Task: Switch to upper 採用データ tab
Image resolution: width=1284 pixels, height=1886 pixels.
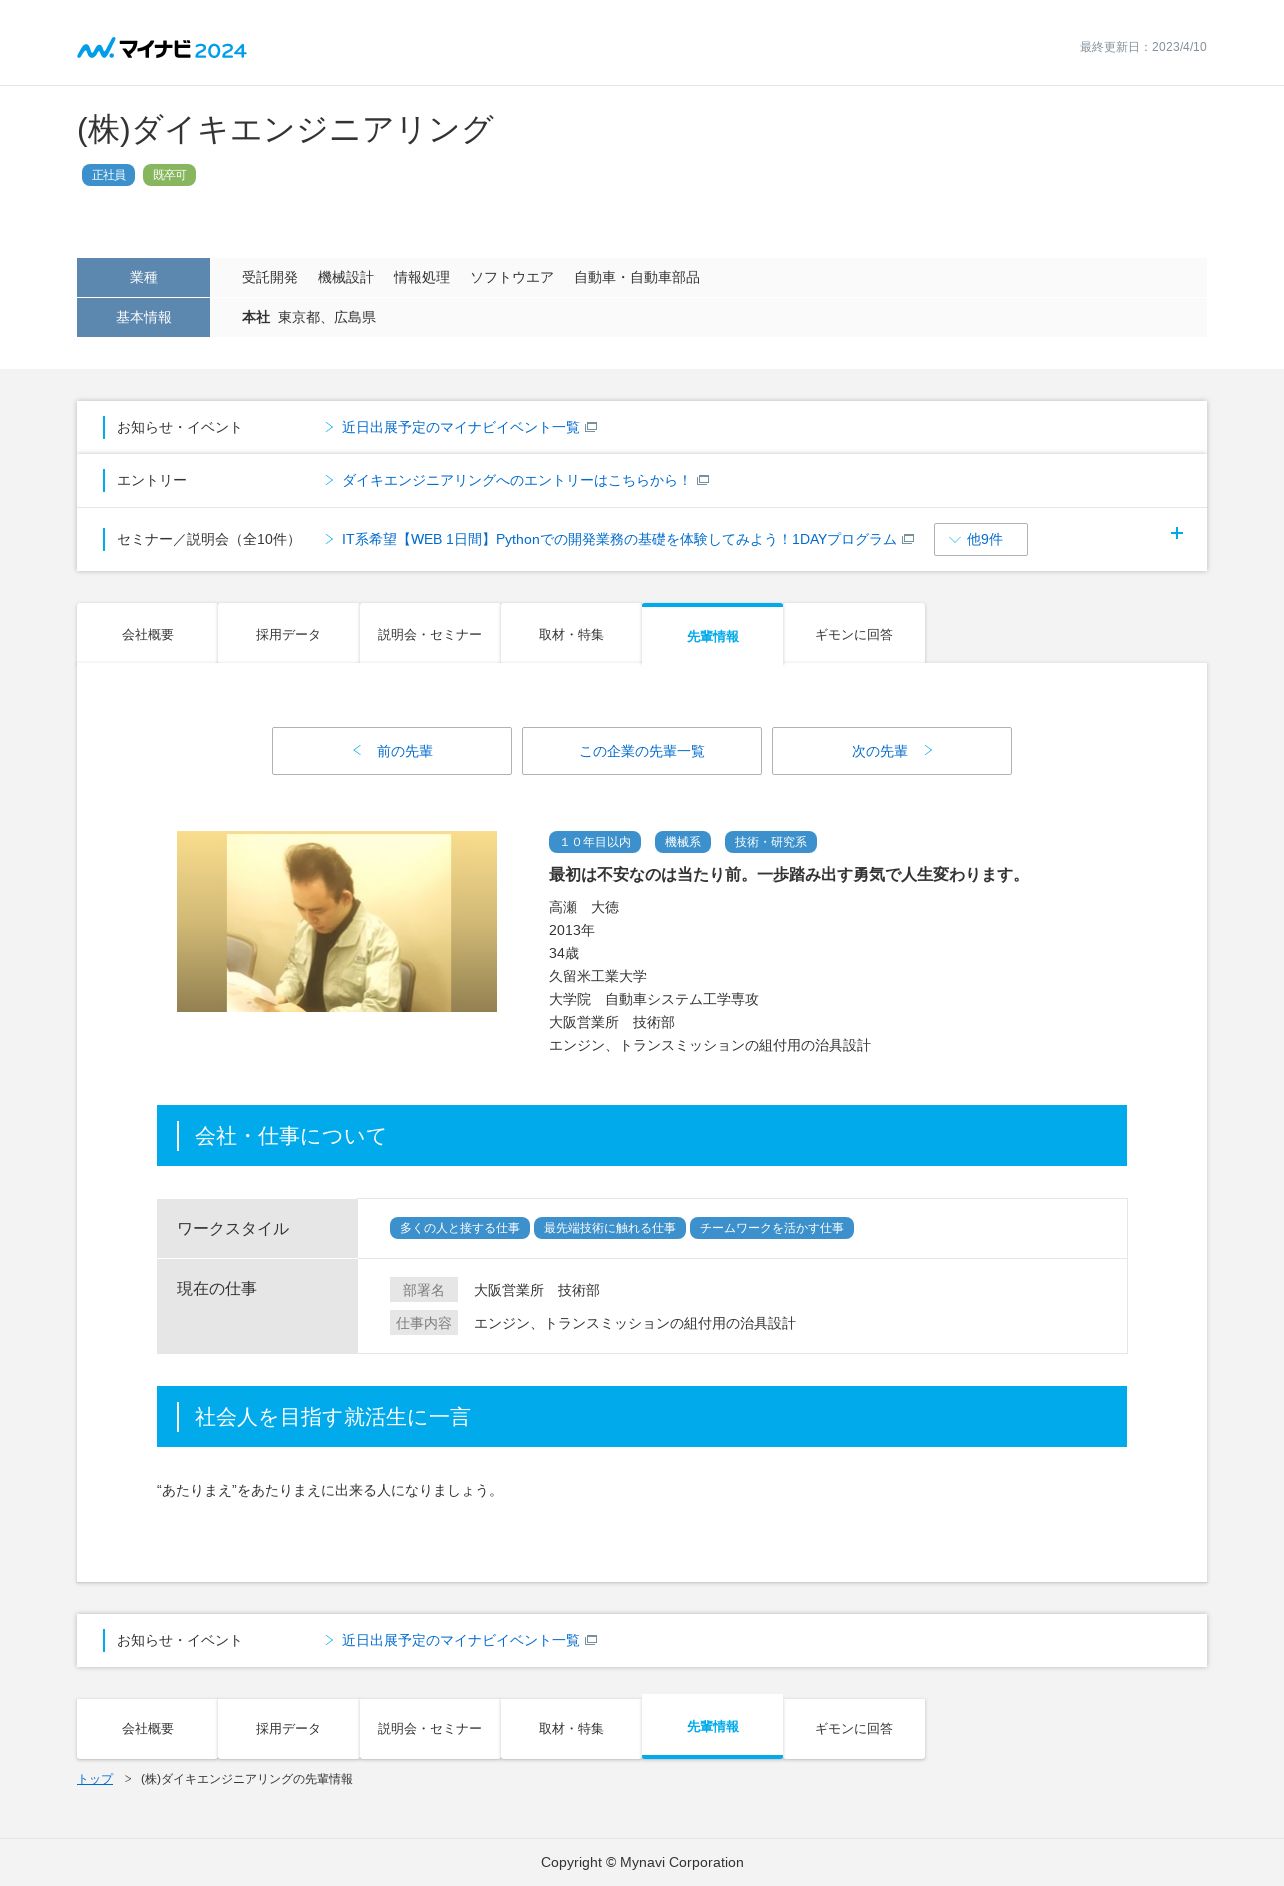Action: [x=288, y=634]
